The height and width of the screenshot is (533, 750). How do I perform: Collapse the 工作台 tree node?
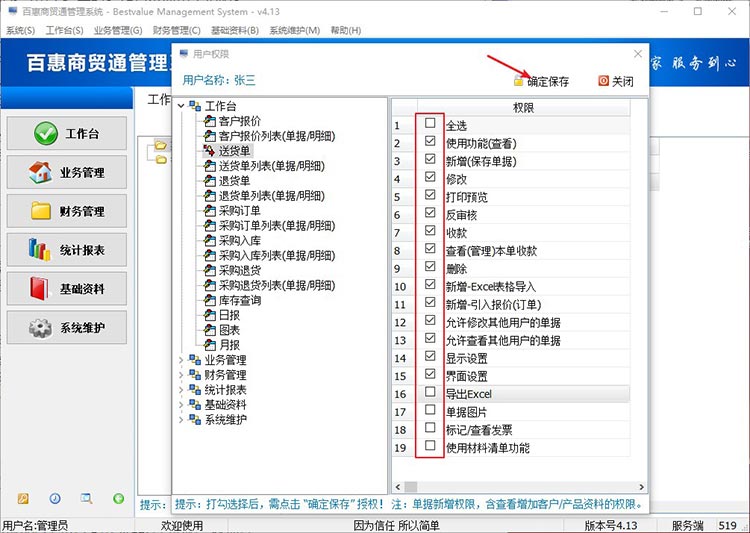point(181,106)
